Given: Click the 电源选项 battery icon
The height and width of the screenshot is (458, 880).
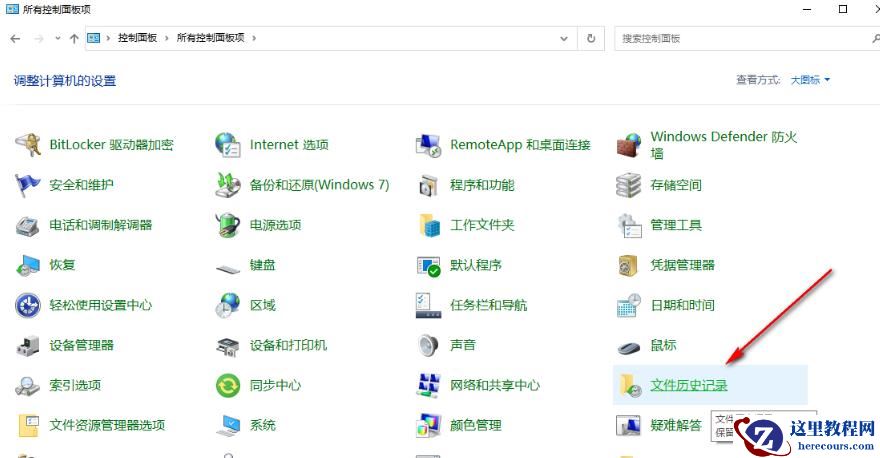Looking at the screenshot, I should 228,225.
